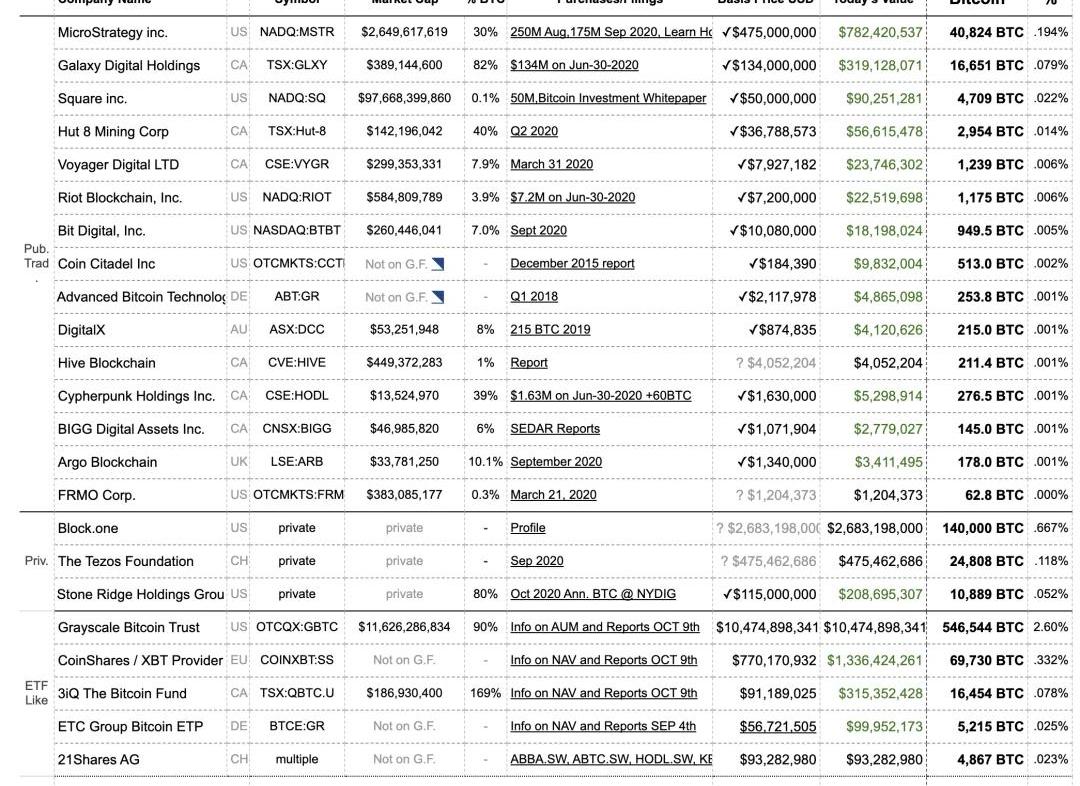Click the '2.60%' supply percentage cell
Screen dimensions: 1080x786
pyautogui.click(x=1051, y=628)
